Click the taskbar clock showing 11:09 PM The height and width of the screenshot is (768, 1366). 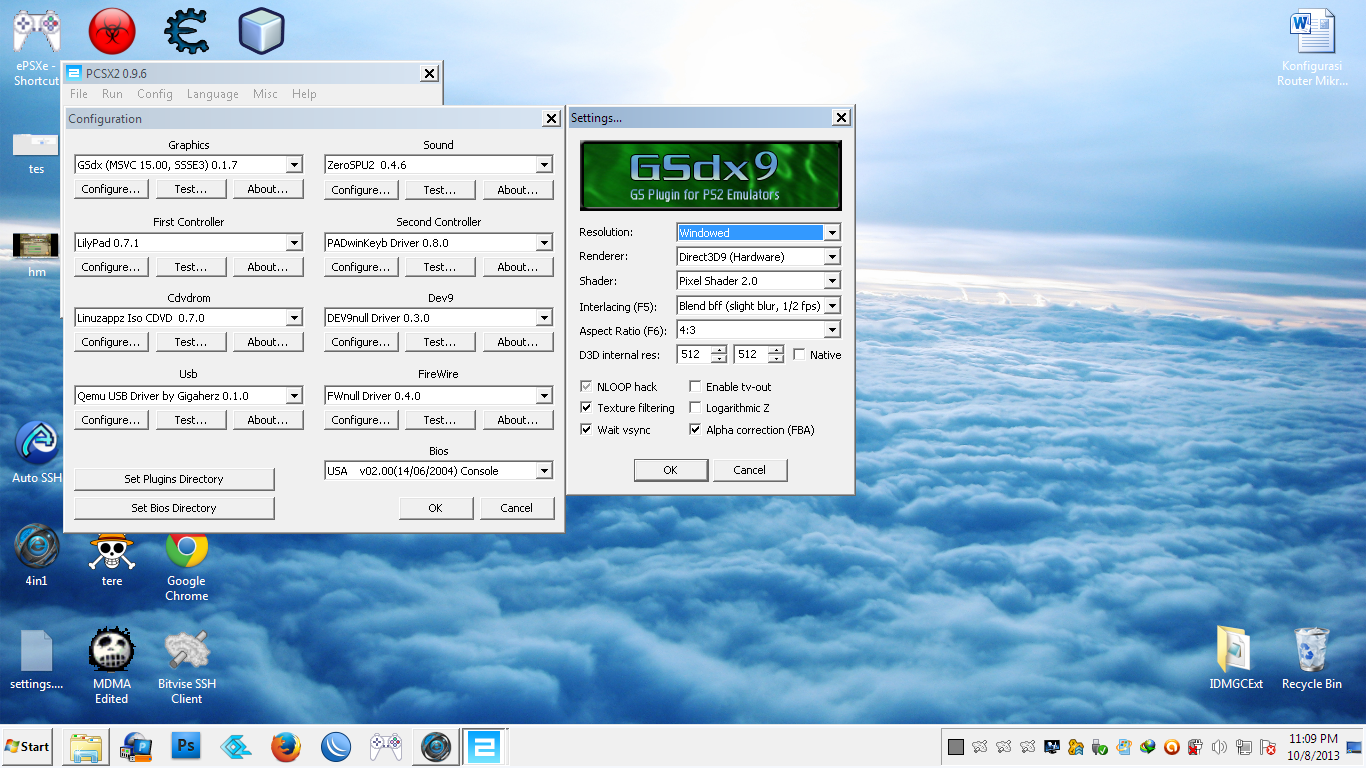[1313, 747]
